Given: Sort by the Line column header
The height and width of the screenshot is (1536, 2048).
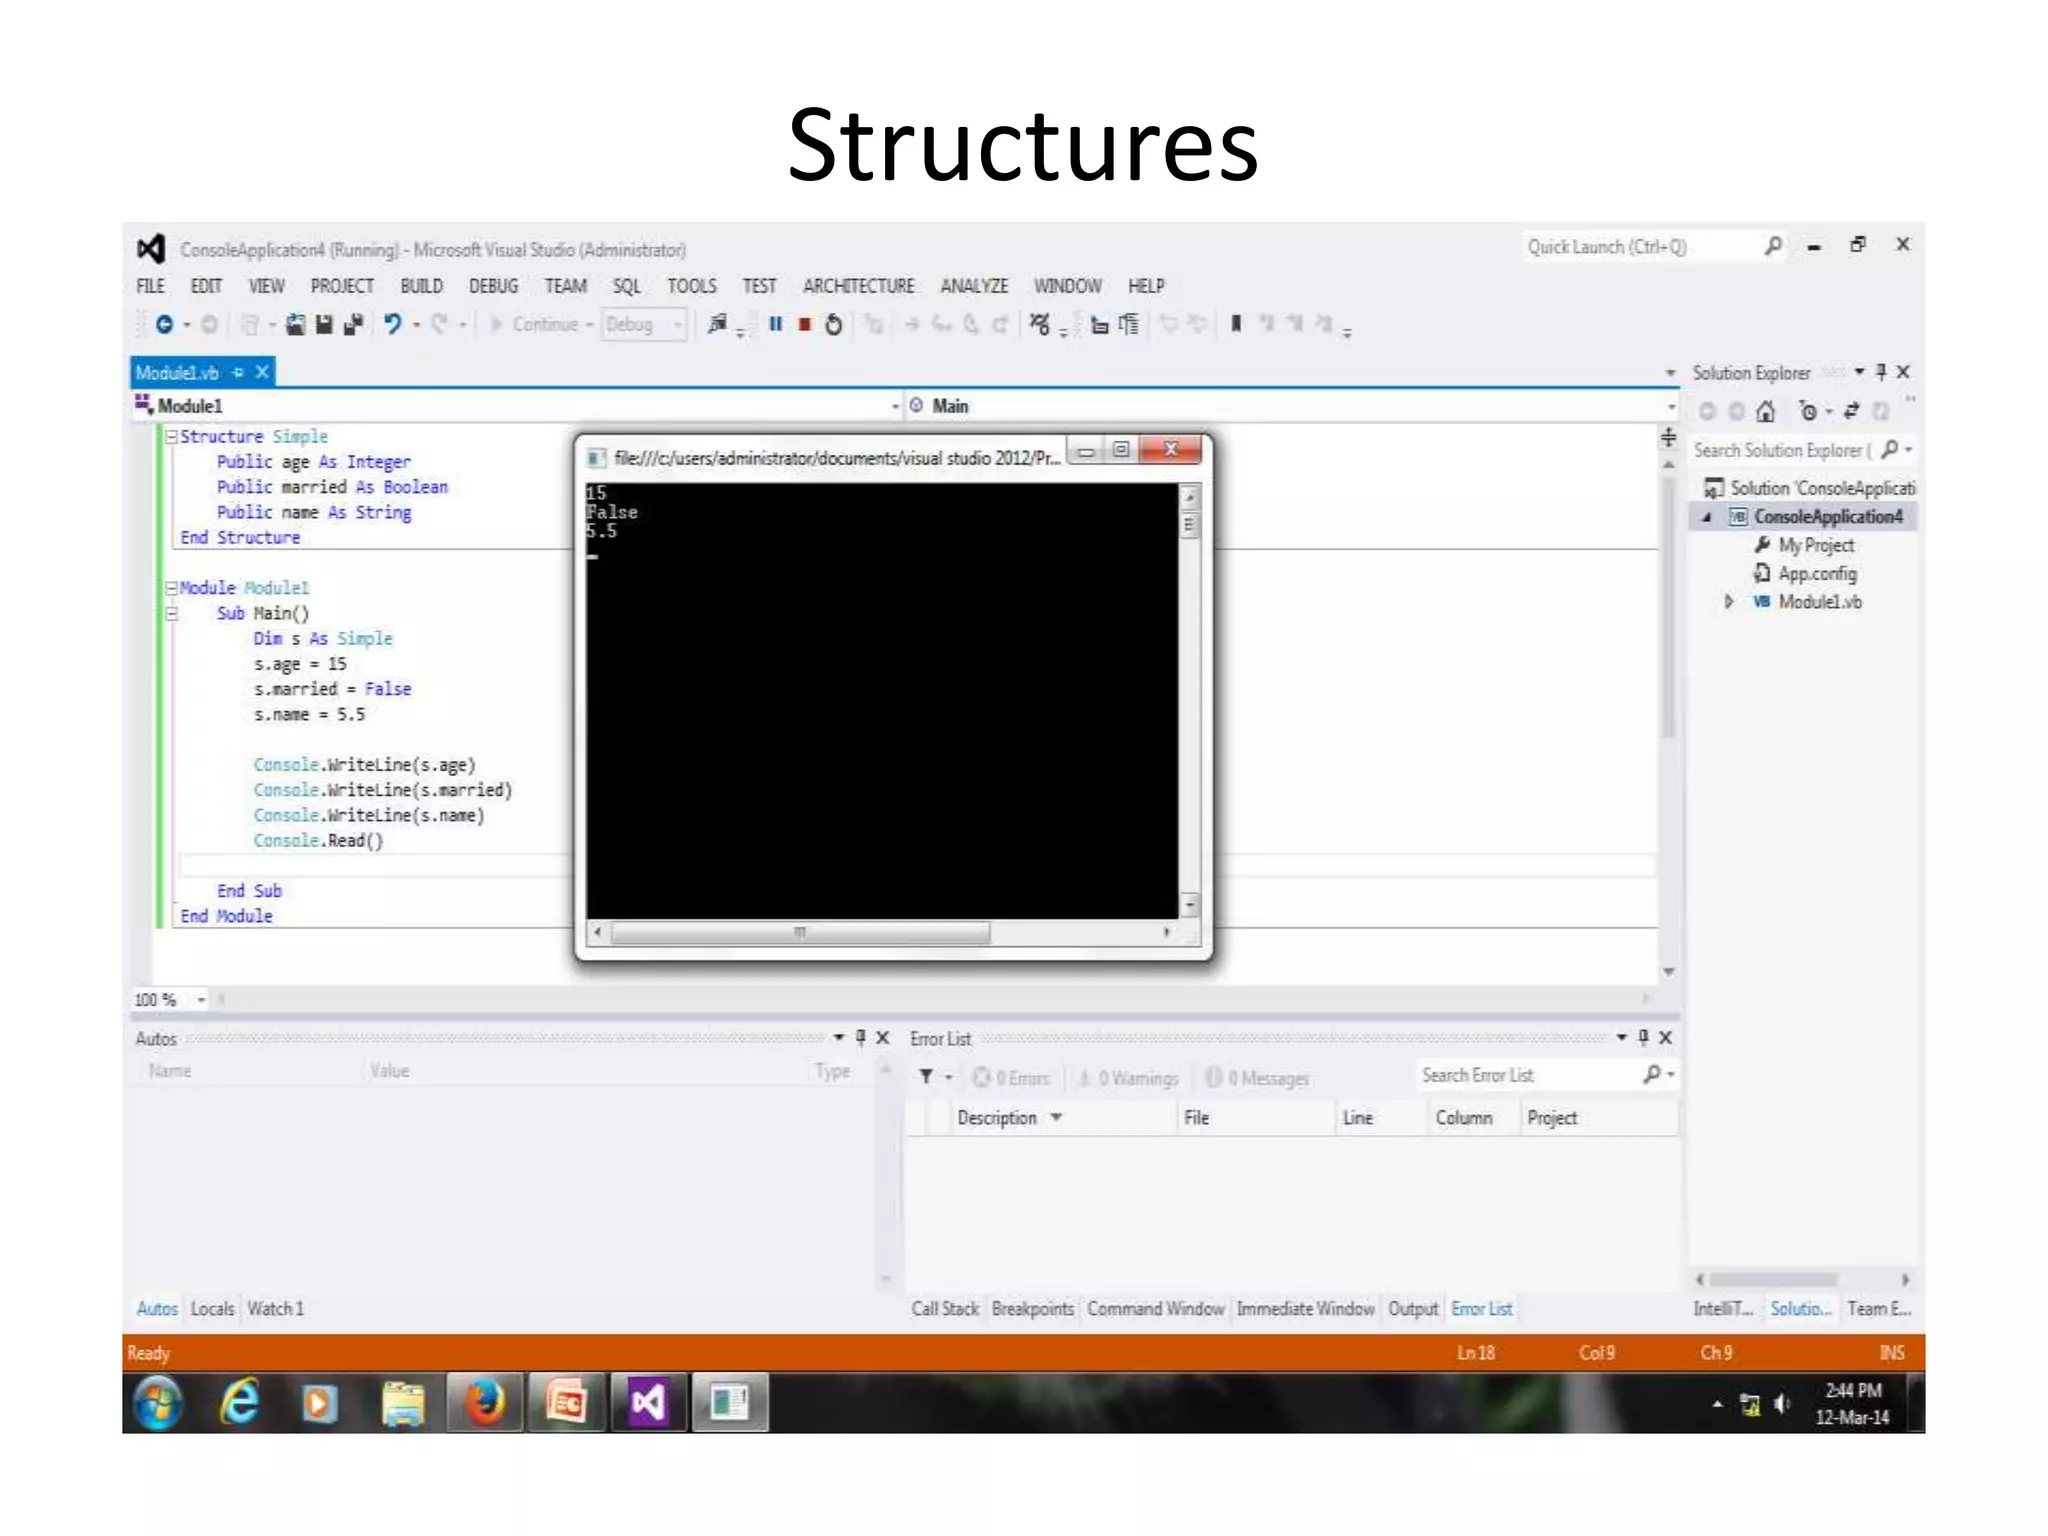Looking at the screenshot, I should point(1357,1118).
